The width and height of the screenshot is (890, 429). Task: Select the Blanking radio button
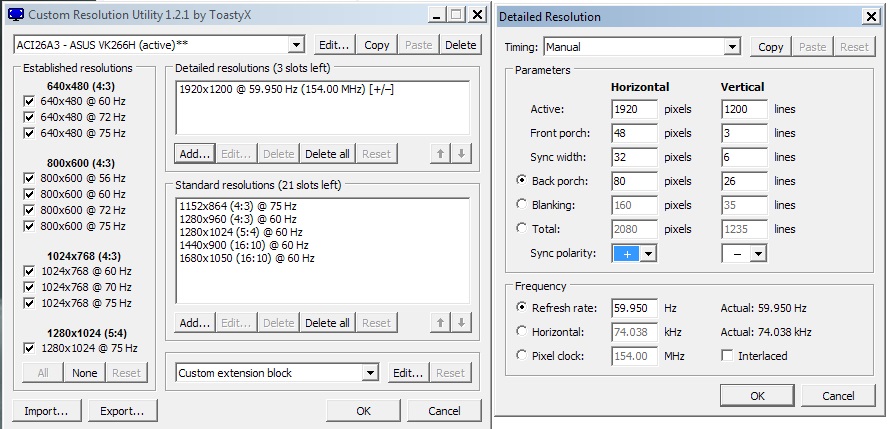(x=520, y=204)
